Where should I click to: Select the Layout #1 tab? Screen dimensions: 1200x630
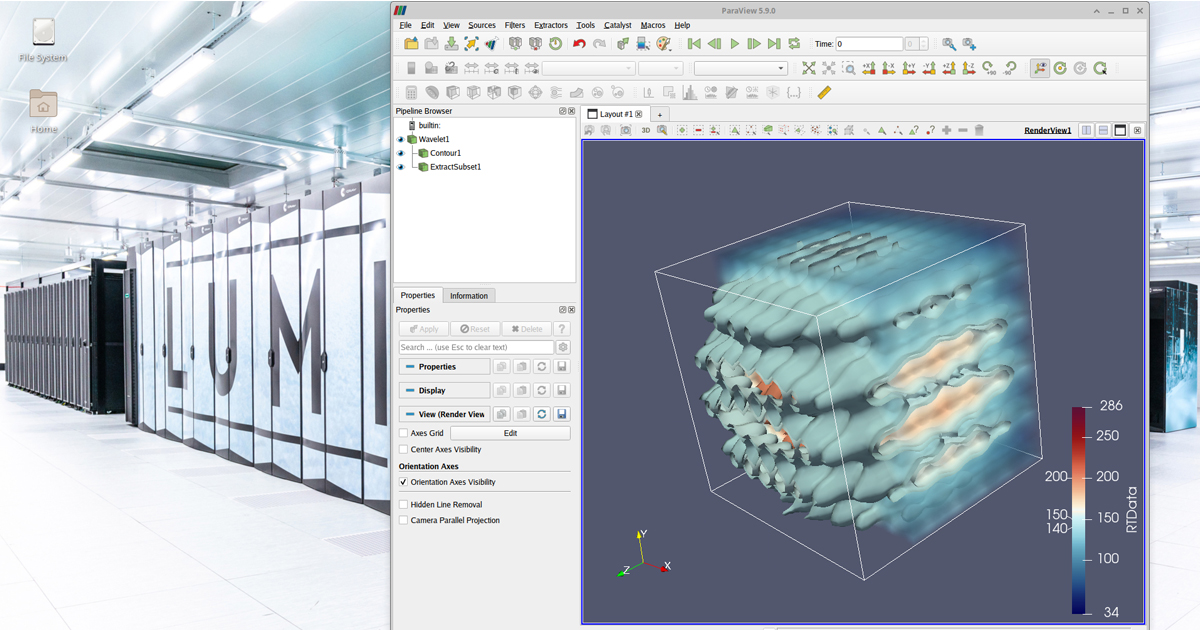pyautogui.click(x=614, y=114)
